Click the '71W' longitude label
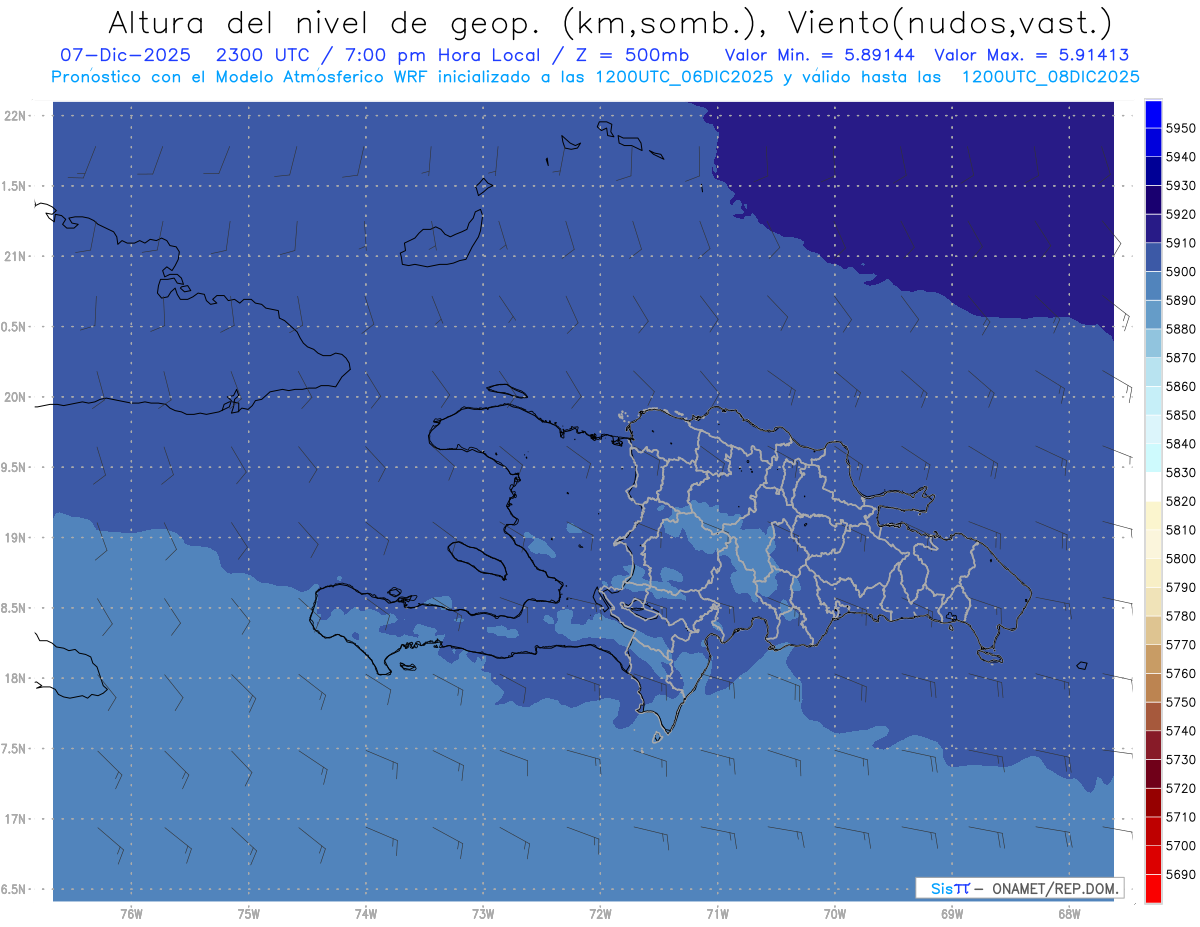Viewport: 1200px width, 927px height. point(718,914)
